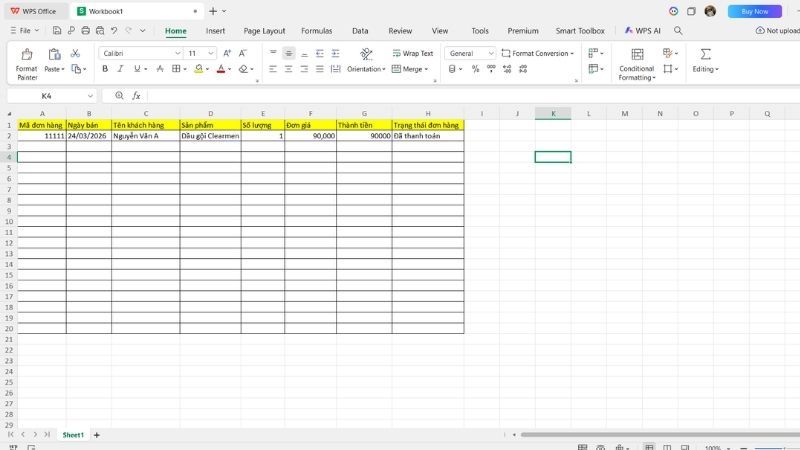This screenshot has height=450, width=800.
Task: Increase font size with A+ icon
Action: pyautogui.click(x=227, y=53)
